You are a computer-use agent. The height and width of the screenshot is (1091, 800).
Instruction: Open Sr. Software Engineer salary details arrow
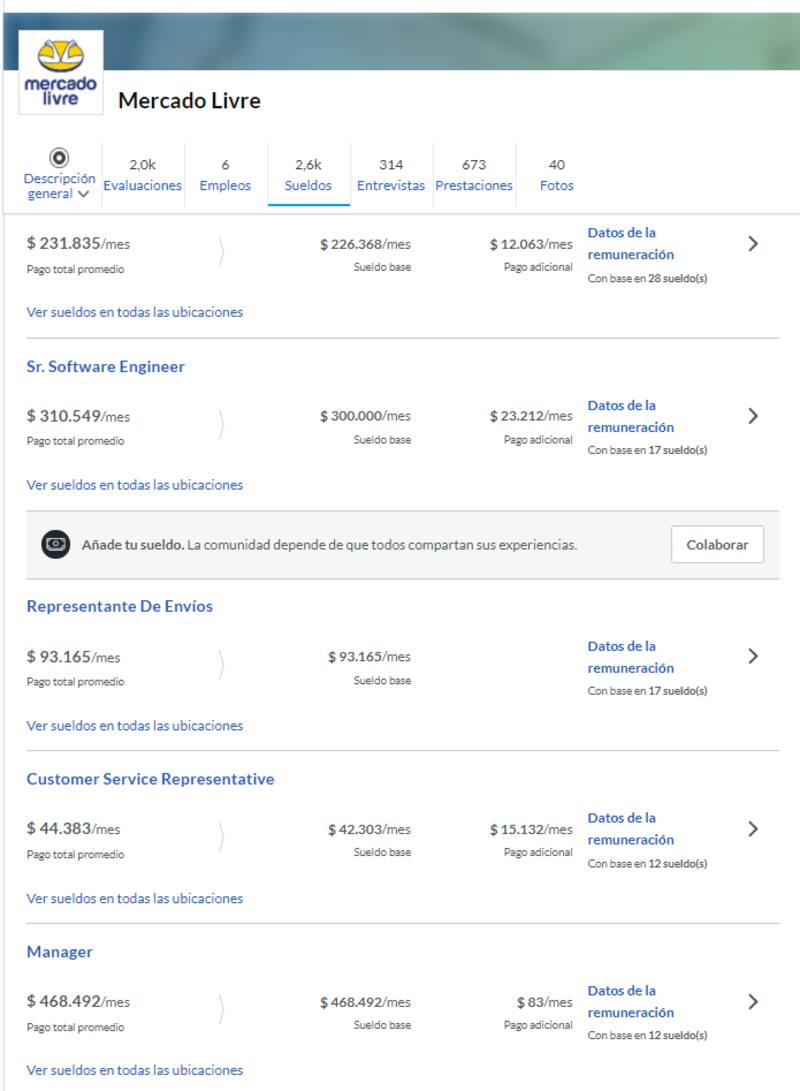[753, 416]
